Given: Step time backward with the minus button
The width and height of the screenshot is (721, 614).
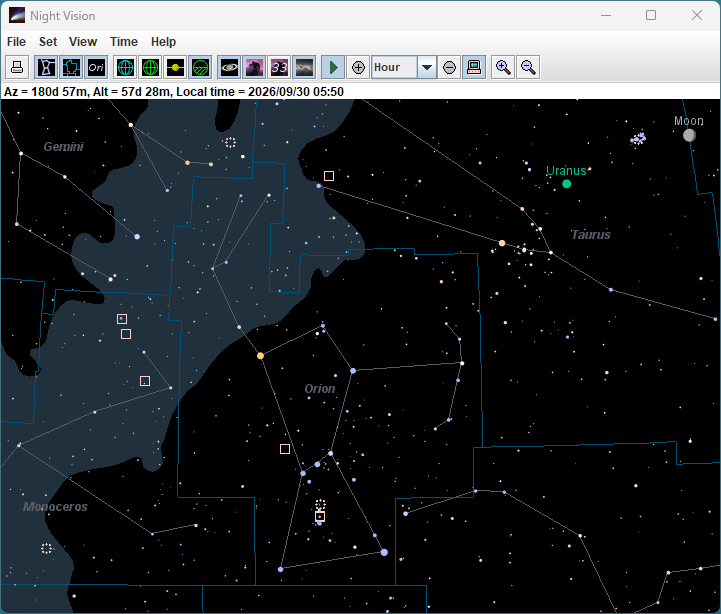Looking at the screenshot, I should pyautogui.click(x=449, y=68).
